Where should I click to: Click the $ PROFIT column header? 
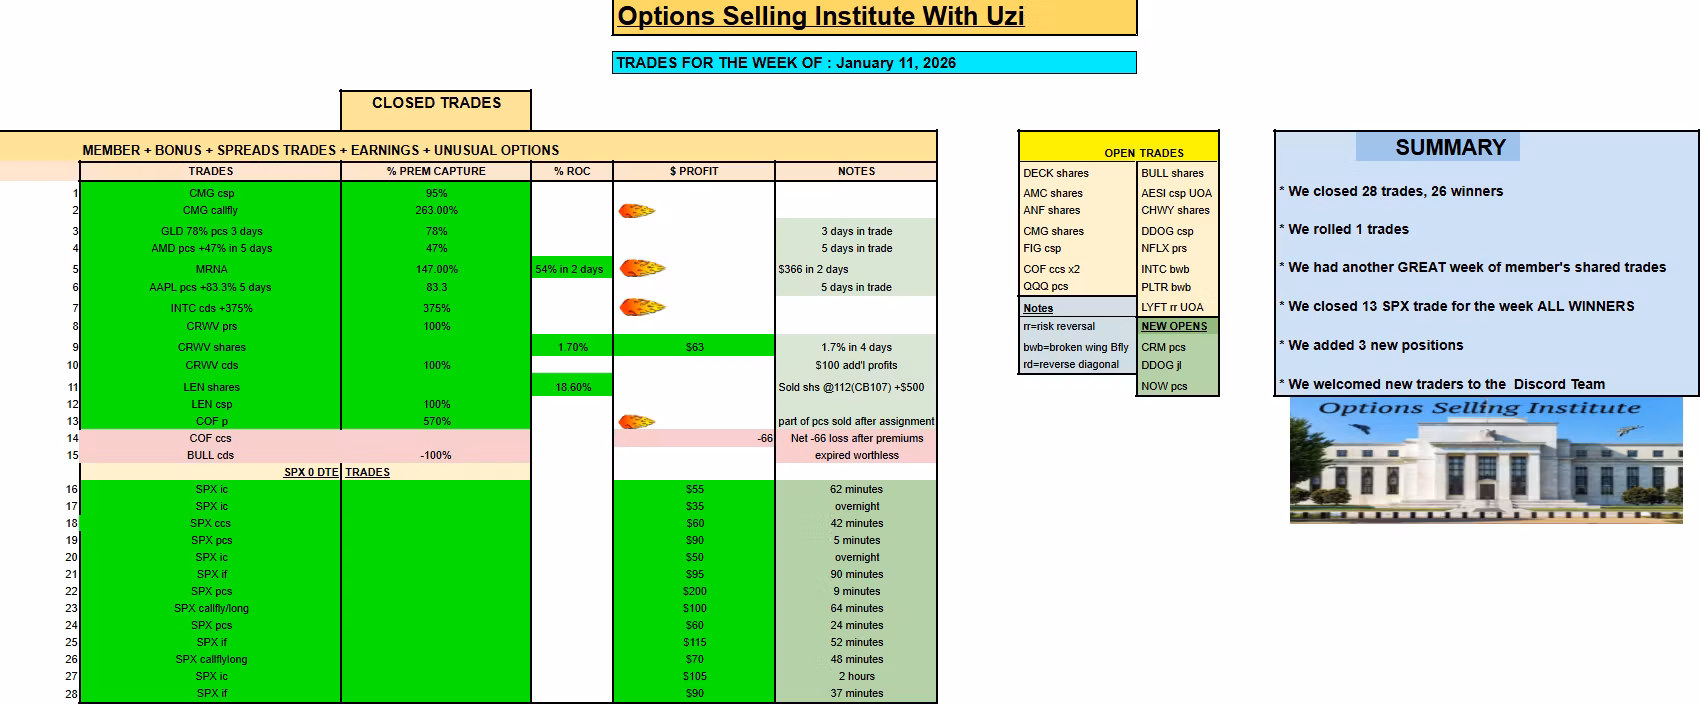(x=694, y=171)
